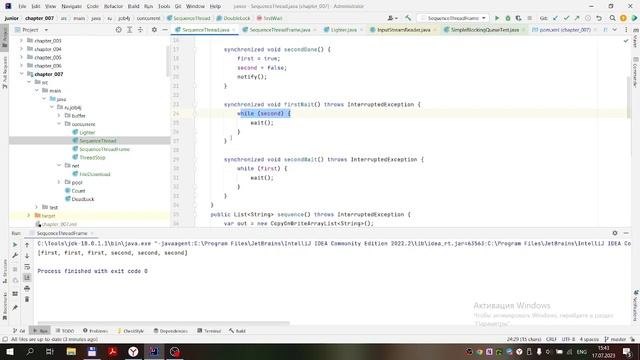Run with coverage from the main toolbar
Image resolution: width=640 pixels, height=360 pixels.
(x=518, y=18)
